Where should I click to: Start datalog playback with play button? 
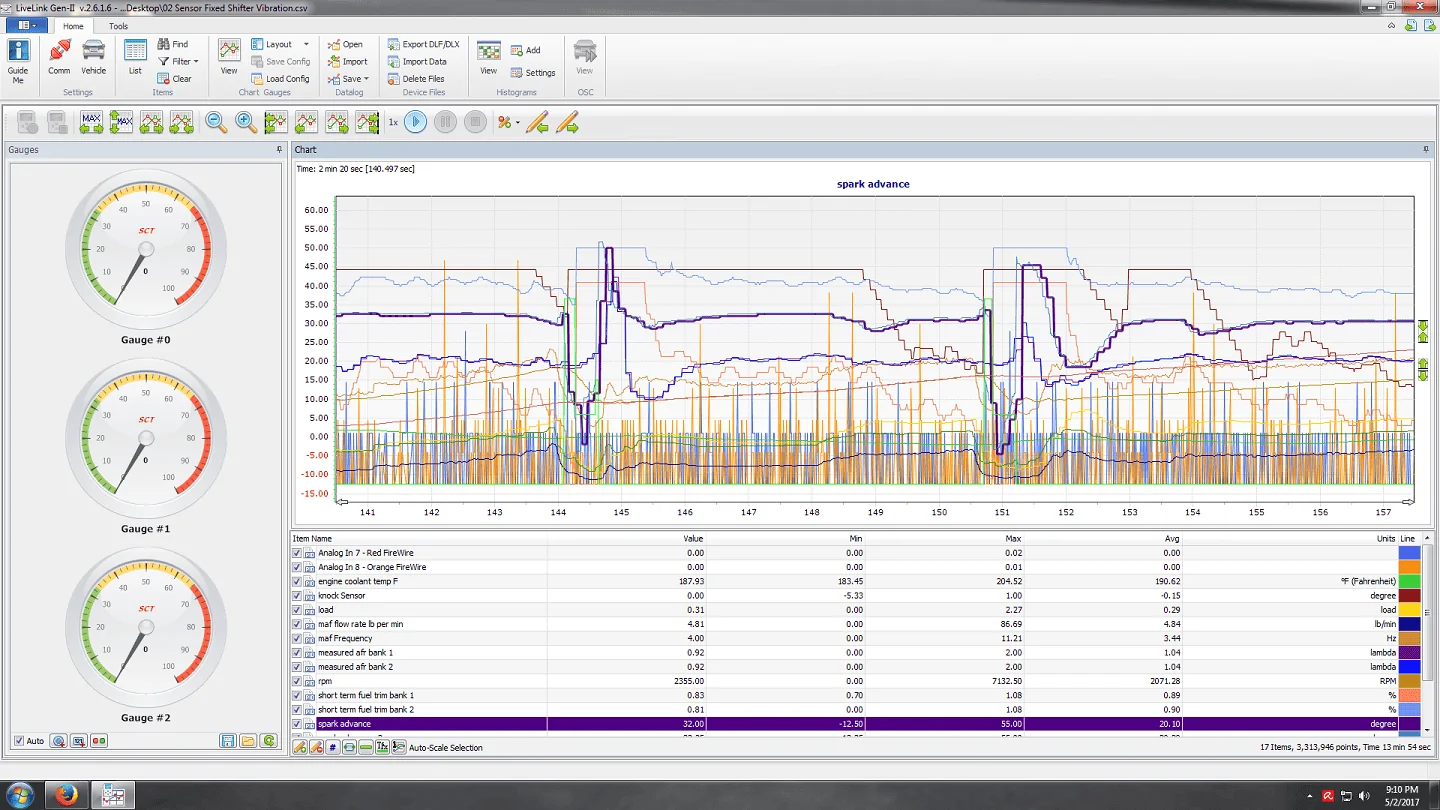(416, 122)
